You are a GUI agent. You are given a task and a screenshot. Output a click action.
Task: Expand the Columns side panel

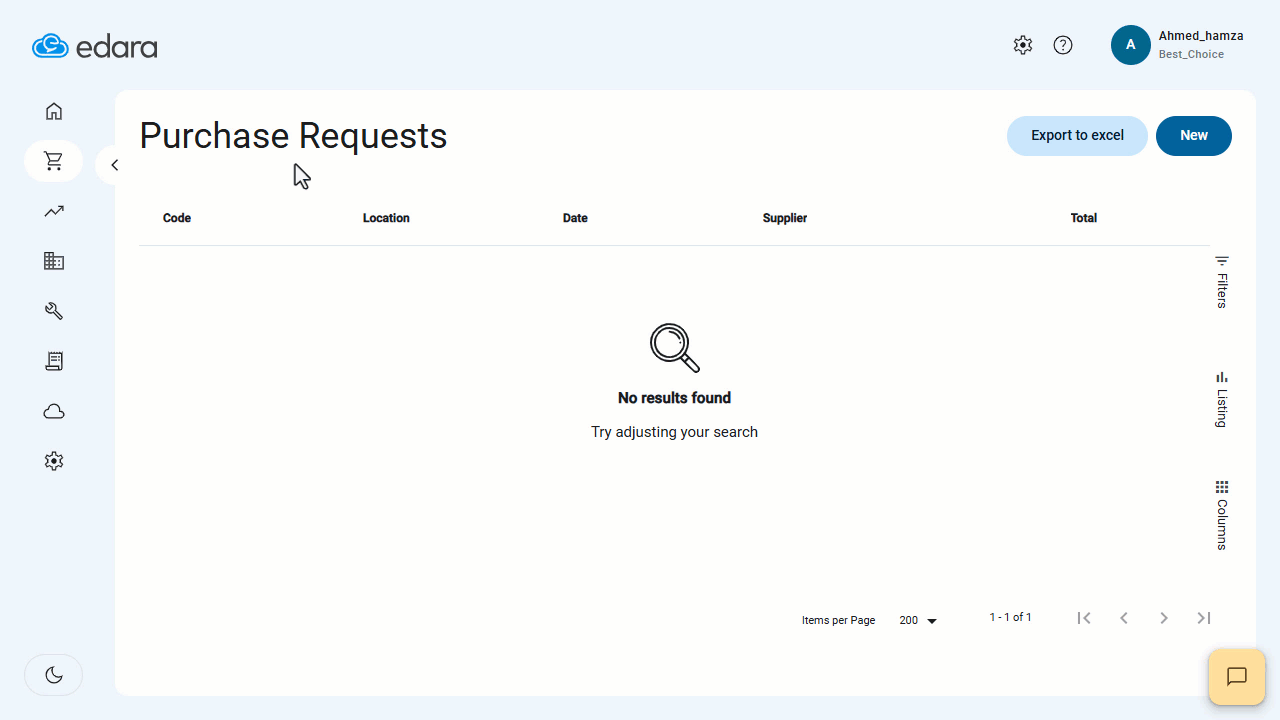pyautogui.click(x=1221, y=515)
